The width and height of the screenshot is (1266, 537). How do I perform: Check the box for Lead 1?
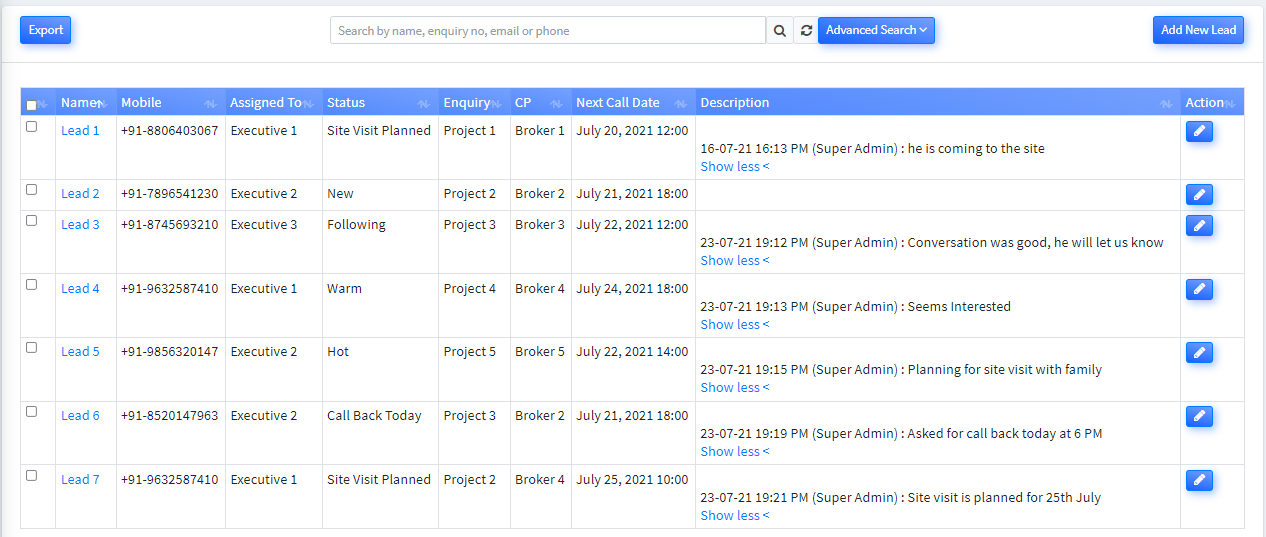31,126
